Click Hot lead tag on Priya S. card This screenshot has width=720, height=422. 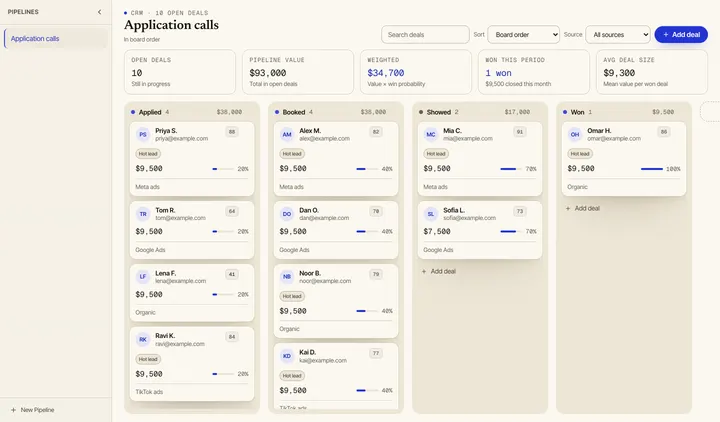click(x=148, y=154)
